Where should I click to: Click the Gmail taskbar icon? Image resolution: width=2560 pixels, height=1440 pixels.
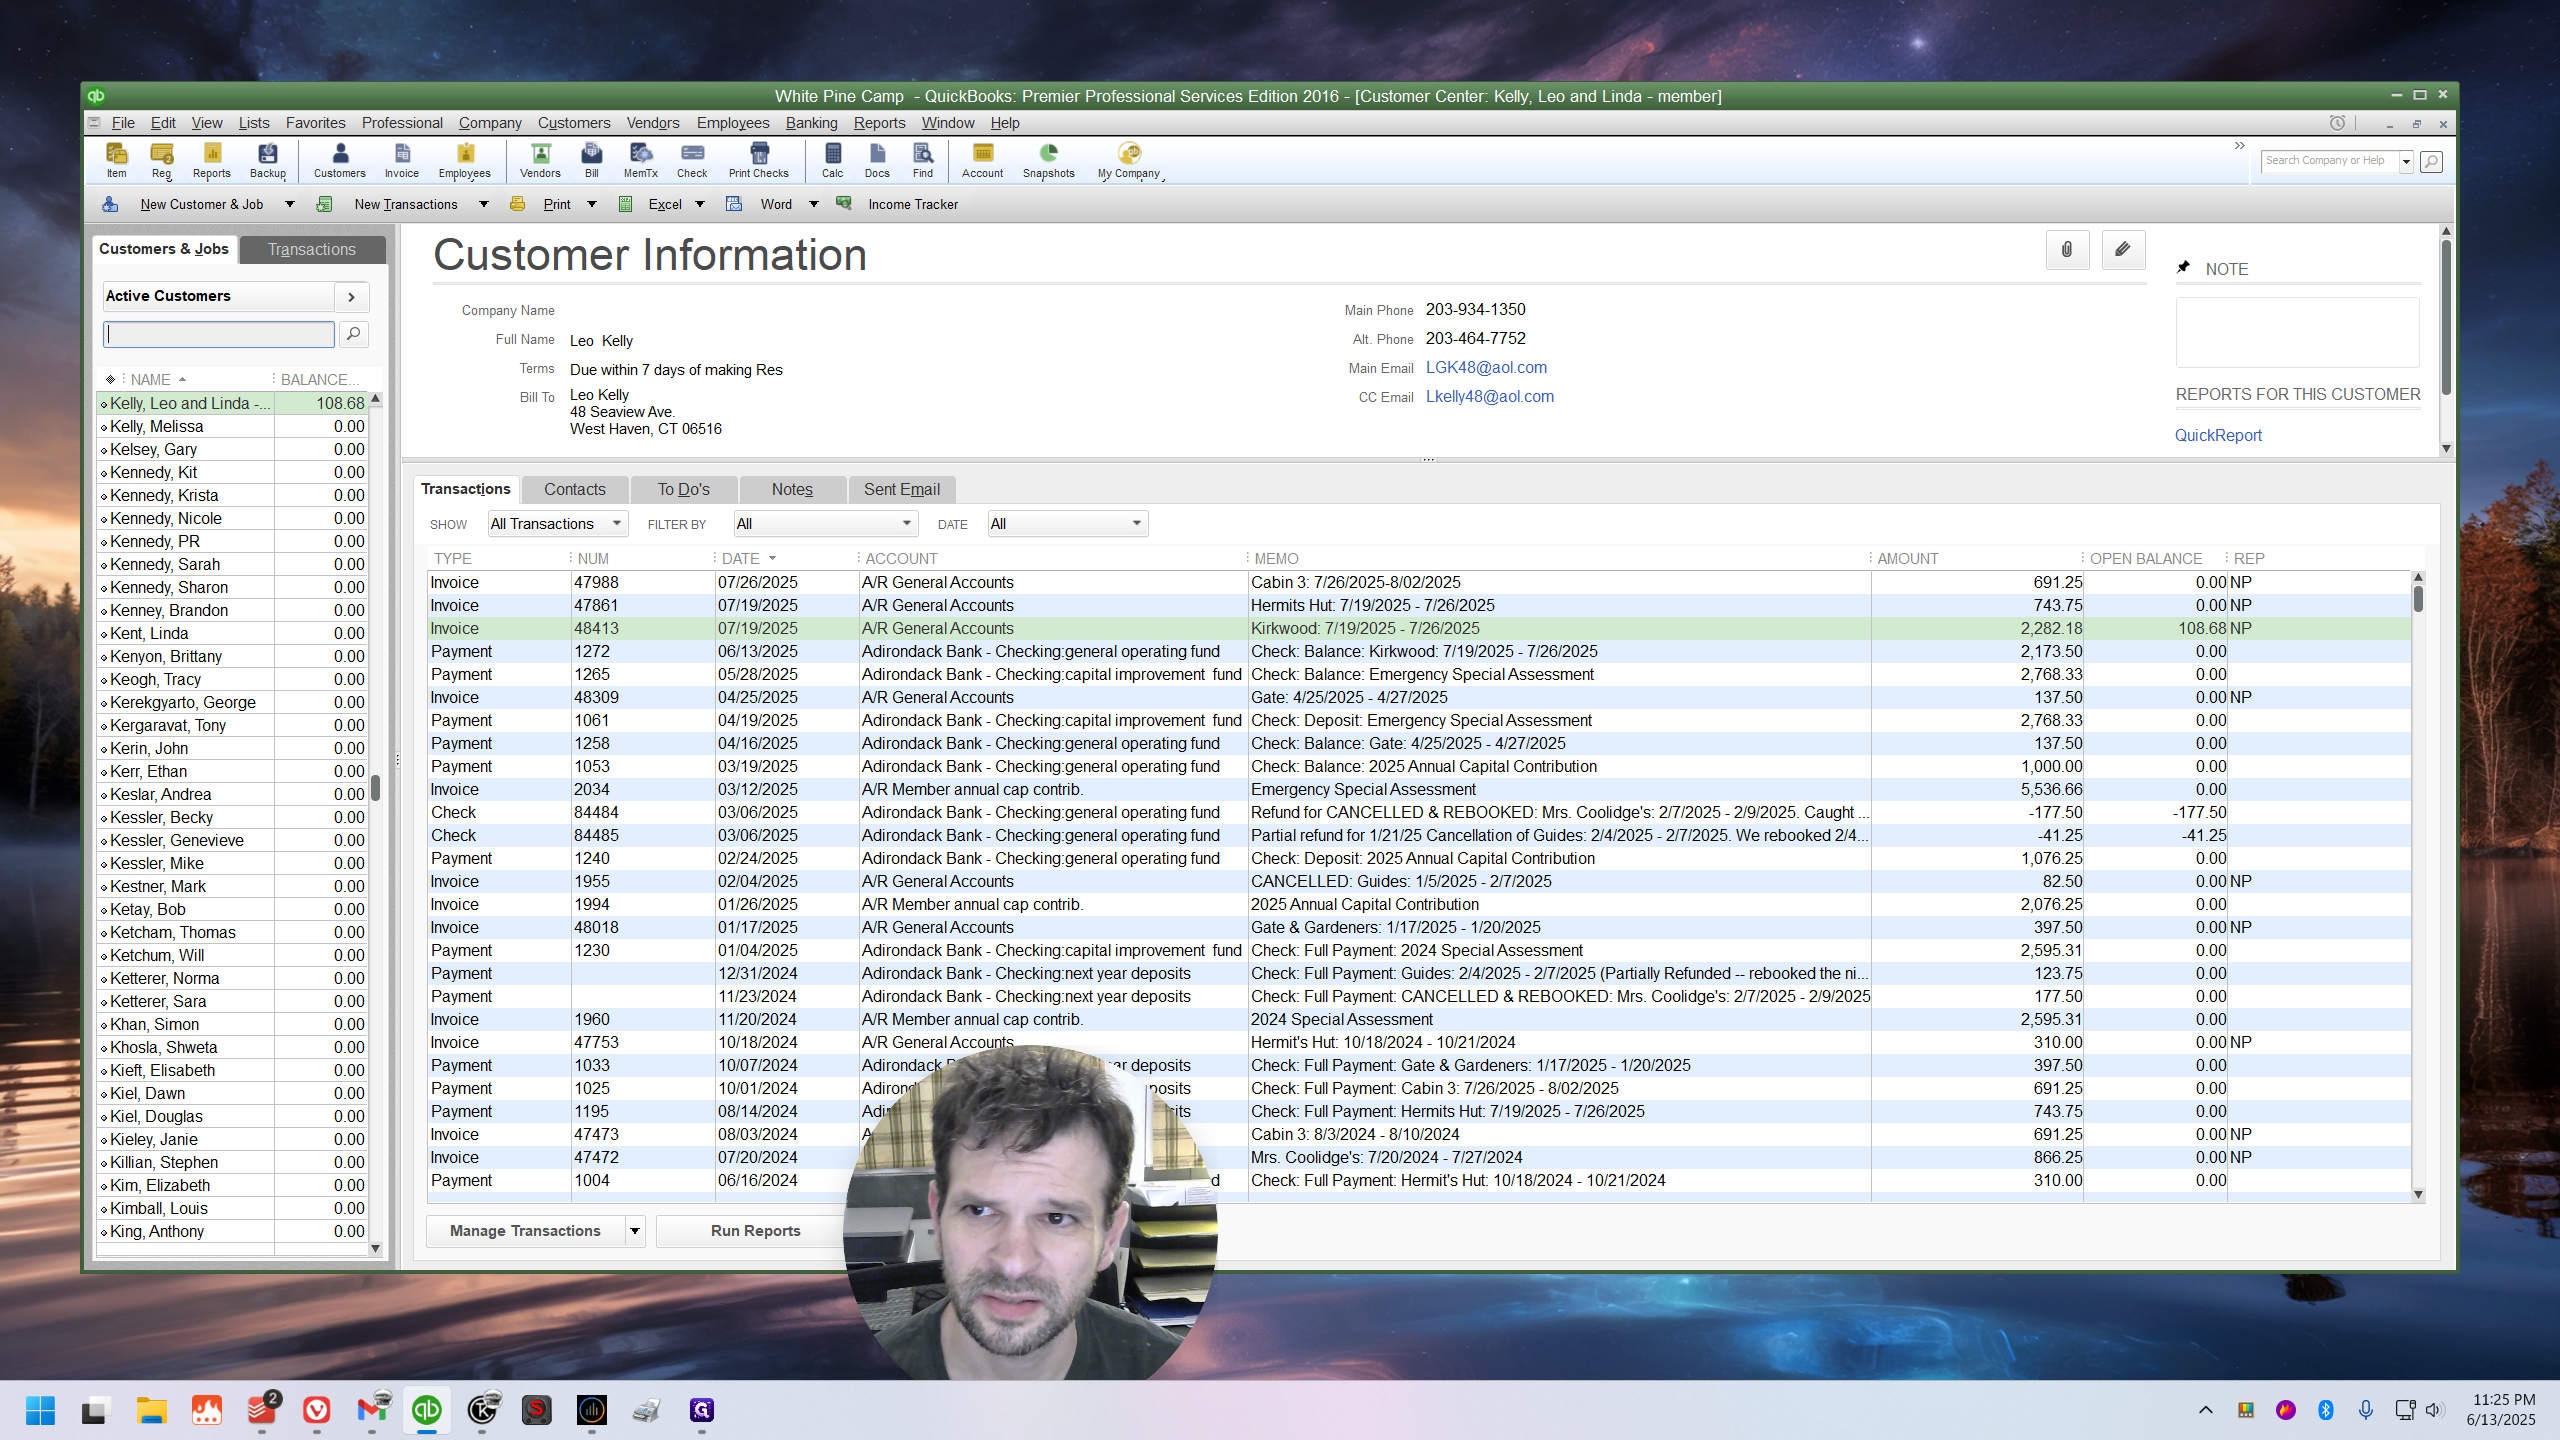click(372, 1410)
